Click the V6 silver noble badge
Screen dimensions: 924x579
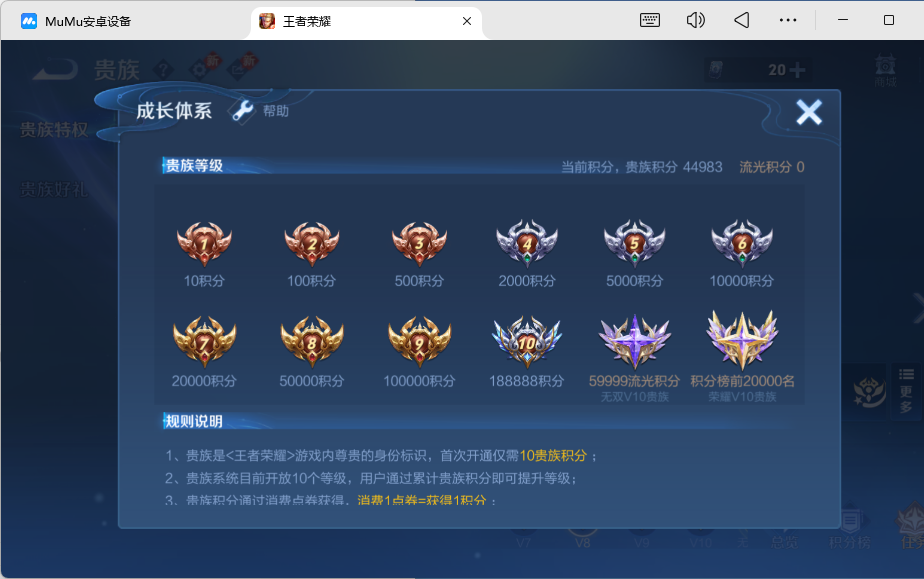(742, 243)
